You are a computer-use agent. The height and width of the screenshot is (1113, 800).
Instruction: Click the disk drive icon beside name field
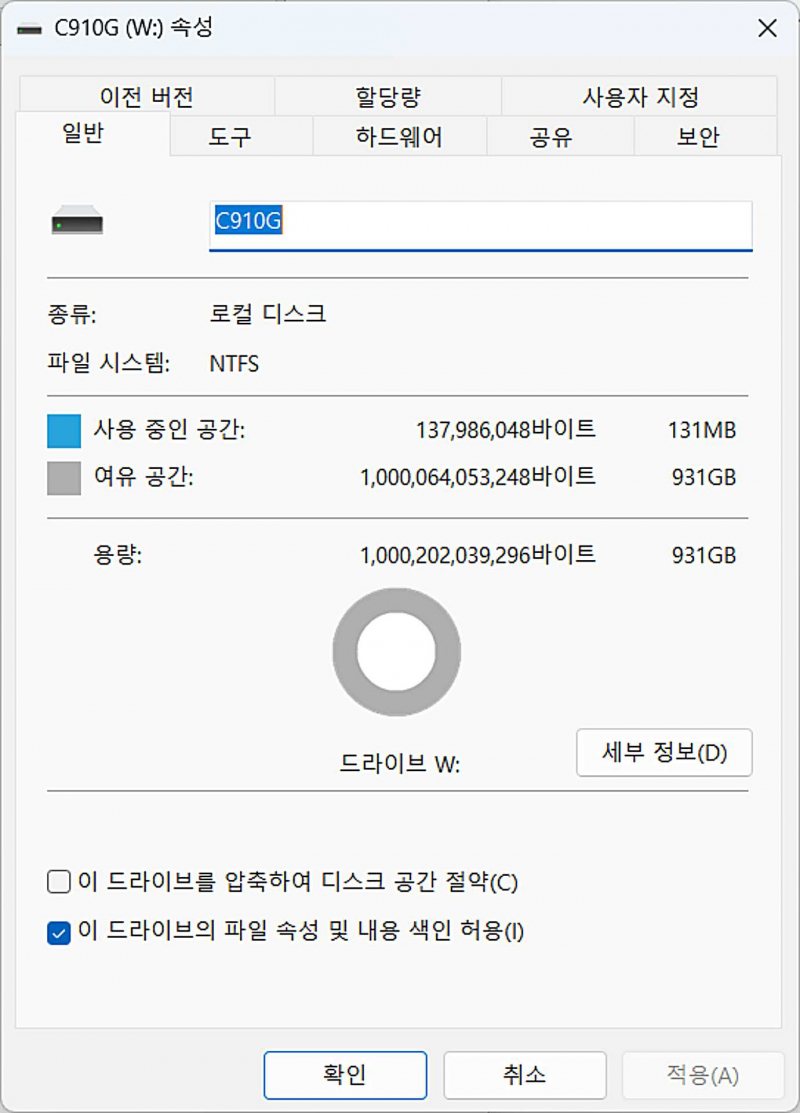click(77, 221)
